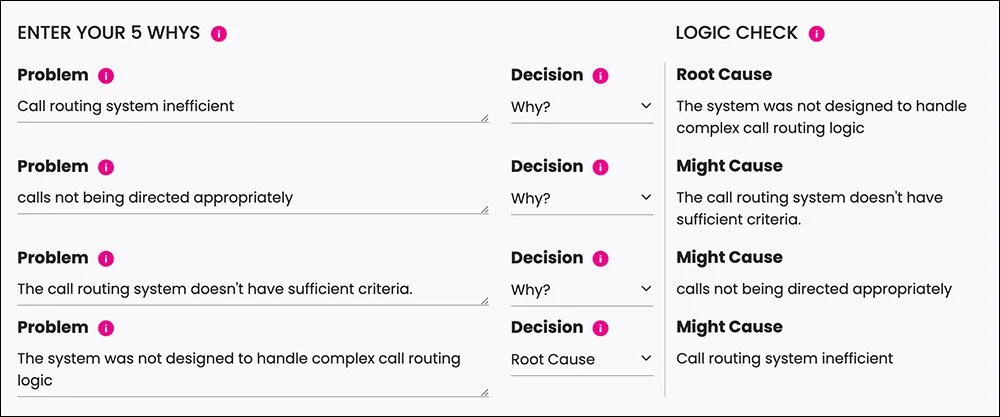Open info icon of the fourth Problem label
1000x417 pixels.
tap(106, 328)
